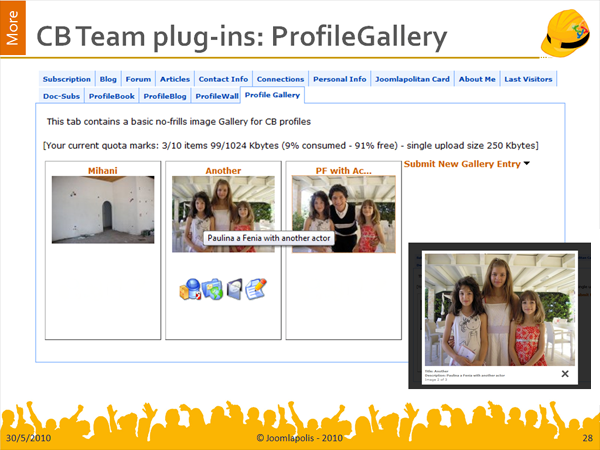This screenshot has width=600, height=450.
Task: Click the gallery description text line
Action: (179, 122)
